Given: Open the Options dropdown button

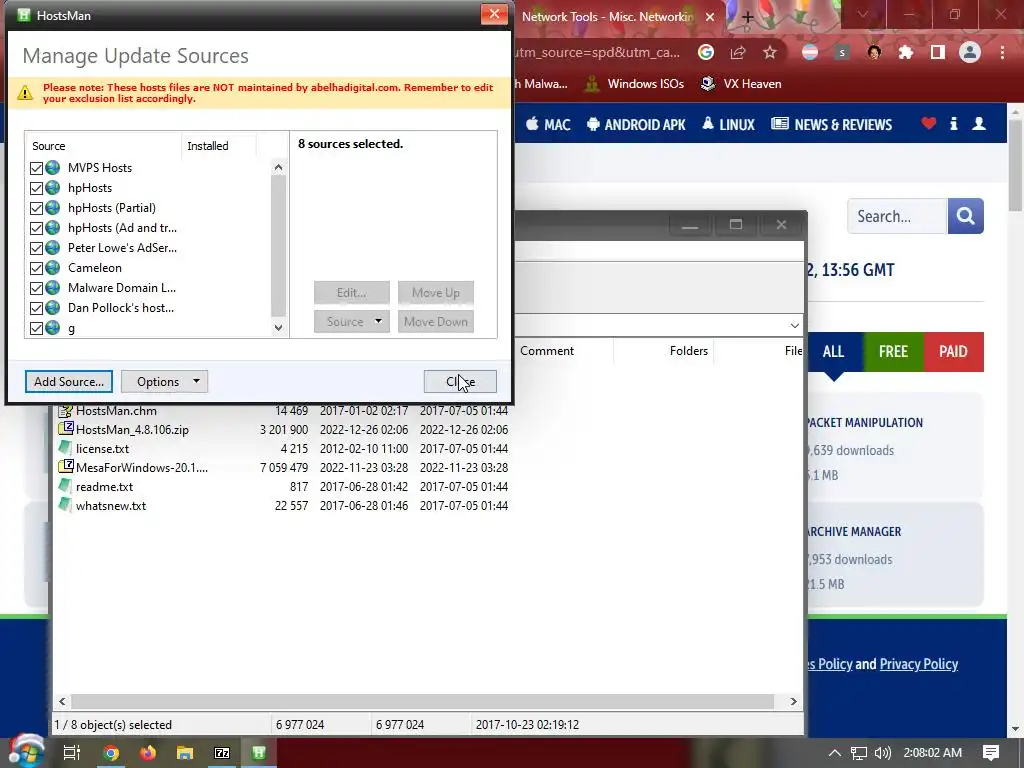Looking at the screenshot, I should click(x=164, y=381).
